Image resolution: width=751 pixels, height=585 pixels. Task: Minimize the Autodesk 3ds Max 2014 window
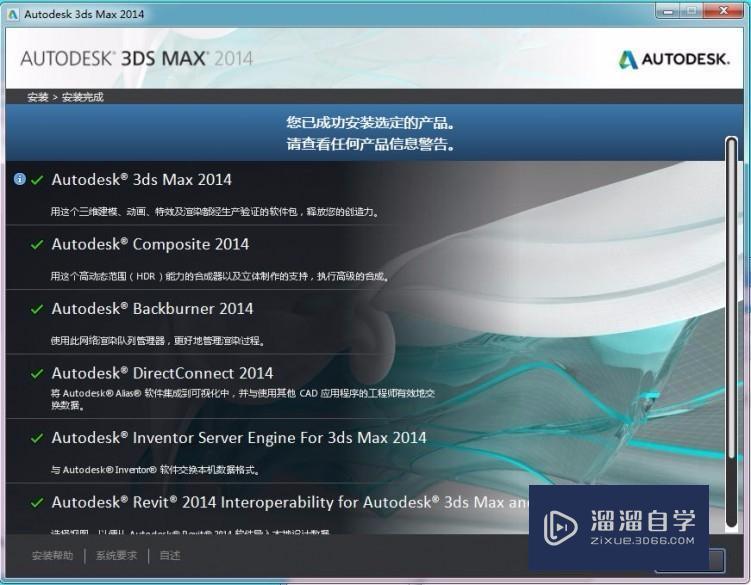point(668,11)
